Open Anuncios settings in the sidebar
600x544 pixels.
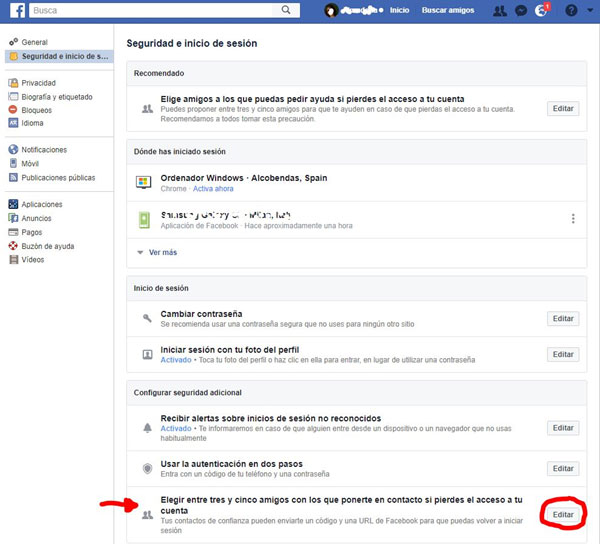[x=36, y=218]
